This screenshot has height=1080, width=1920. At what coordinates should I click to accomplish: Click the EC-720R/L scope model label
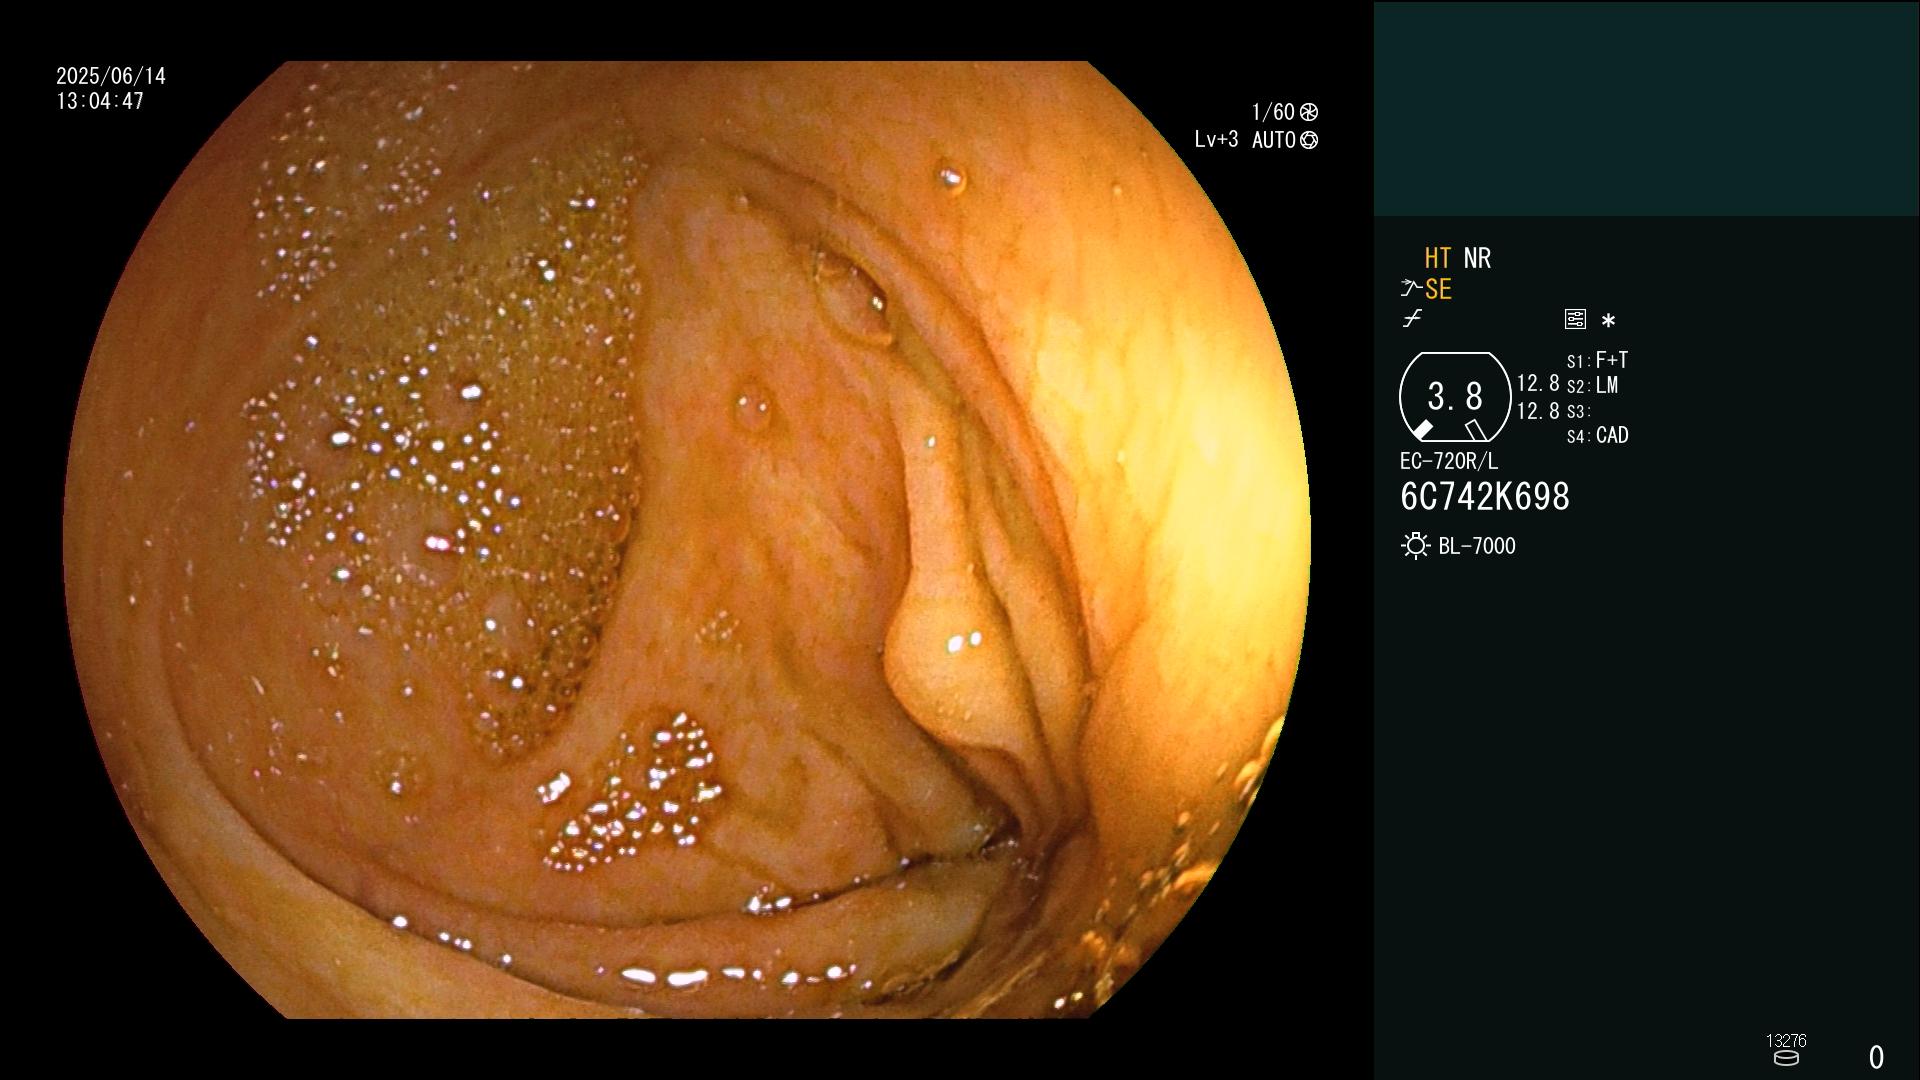coord(1449,461)
